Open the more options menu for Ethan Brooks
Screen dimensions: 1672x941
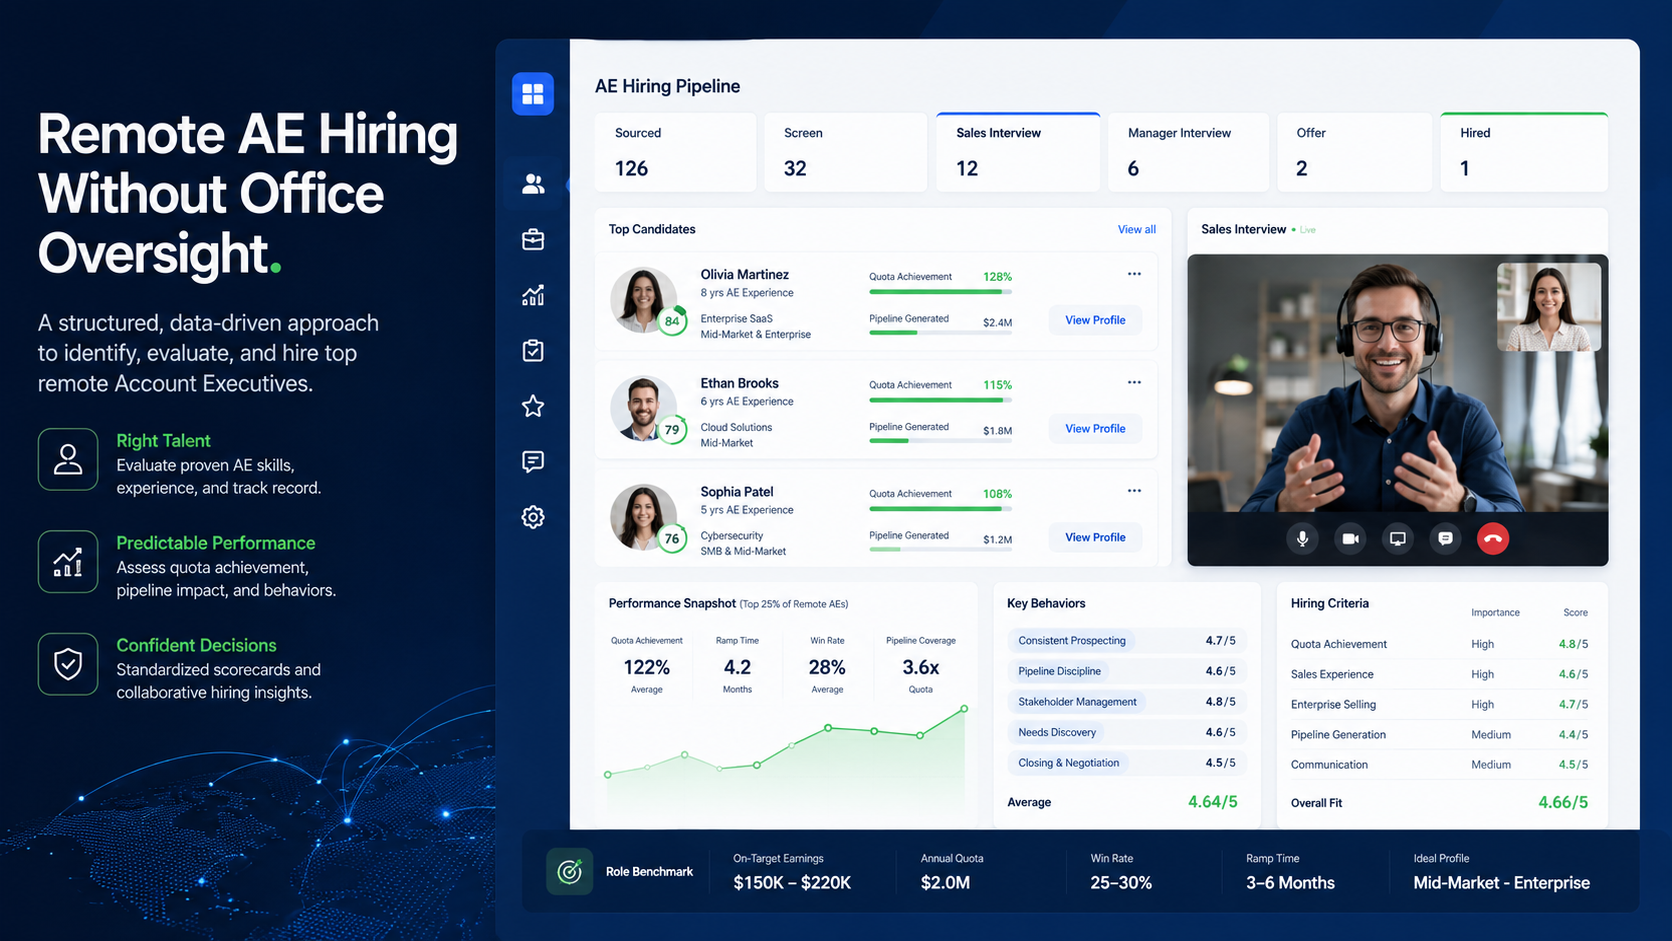click(1134, 382)
